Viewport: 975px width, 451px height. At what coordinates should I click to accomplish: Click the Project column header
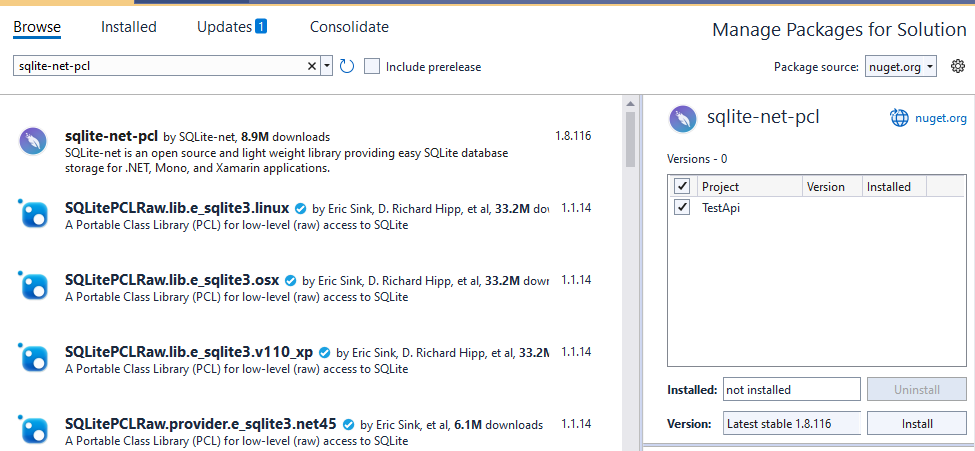coord(749,186)
